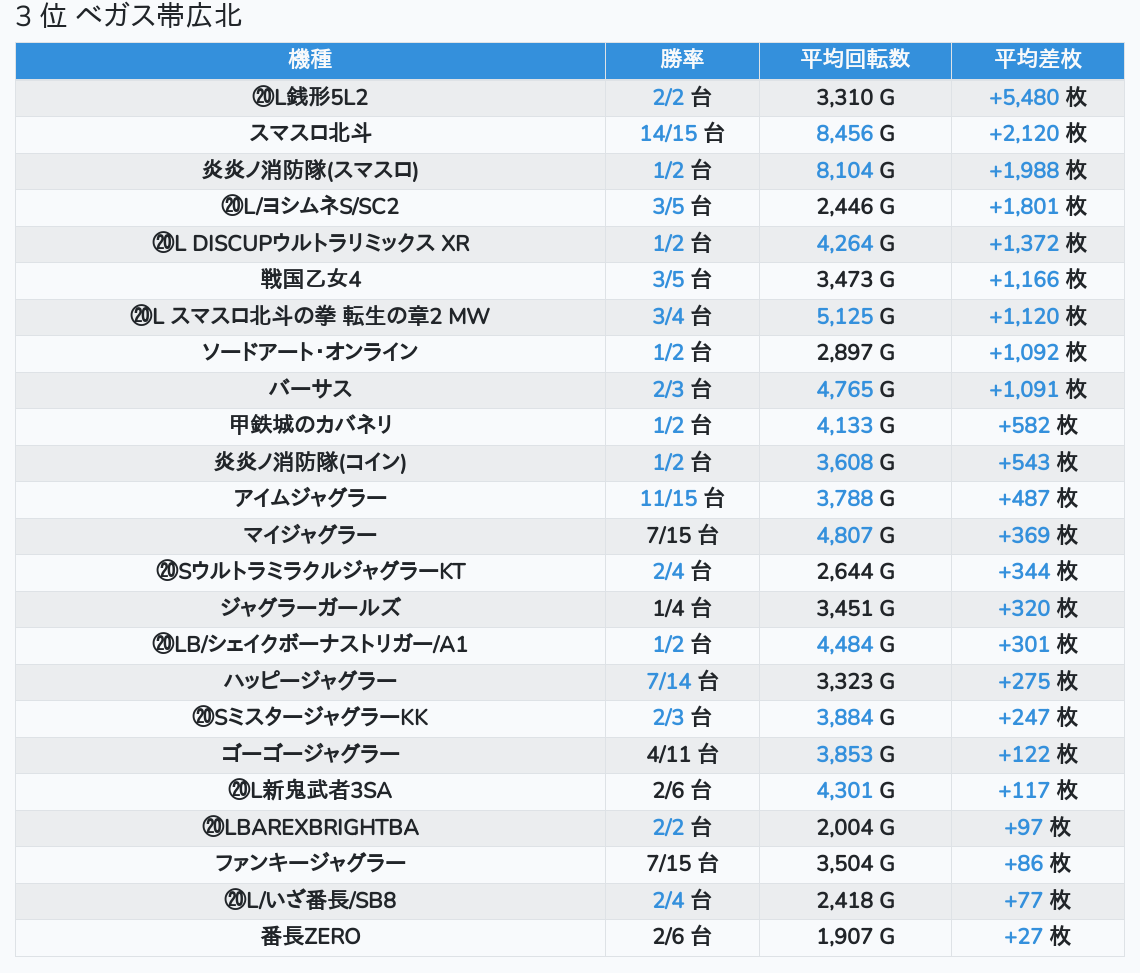The height and width of the screenshot is (973, 1140).
Task: Click the 3位 ベガス帯広北 heading
Action: tap(129, 17)
